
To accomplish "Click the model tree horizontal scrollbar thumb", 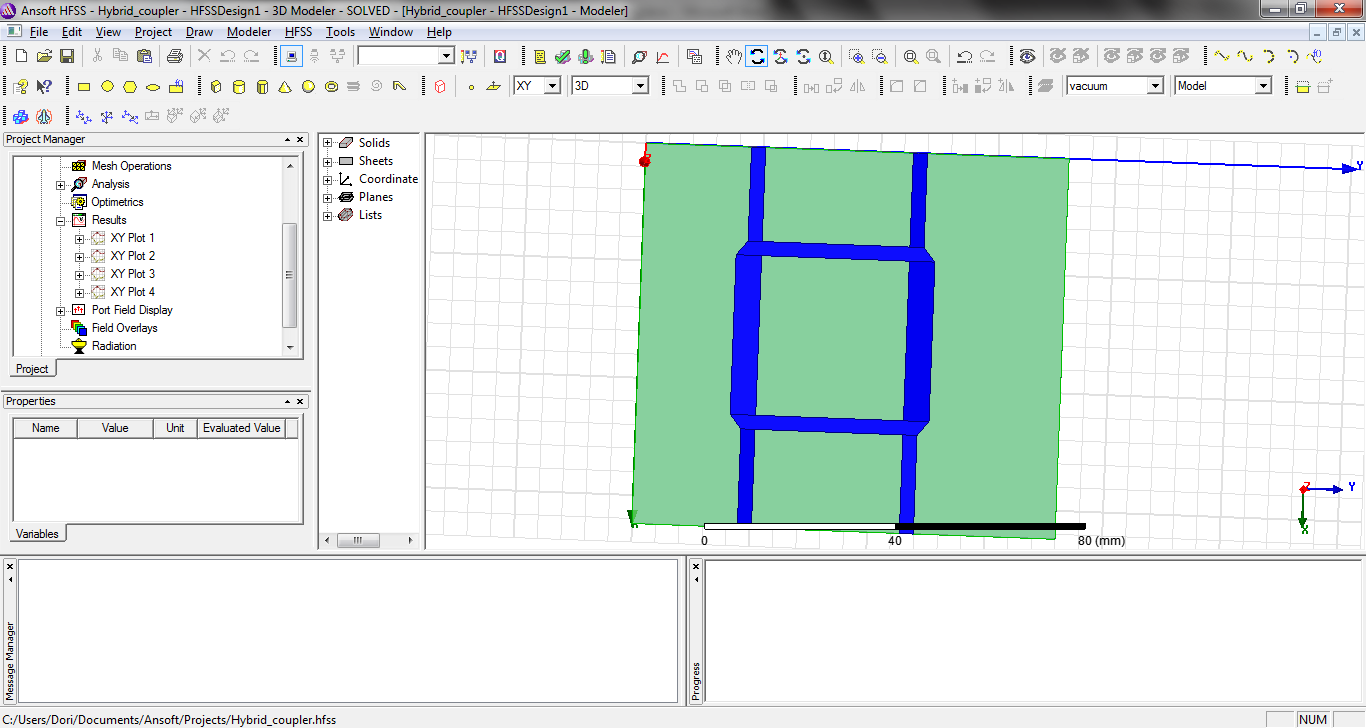I will click(358, 540).
